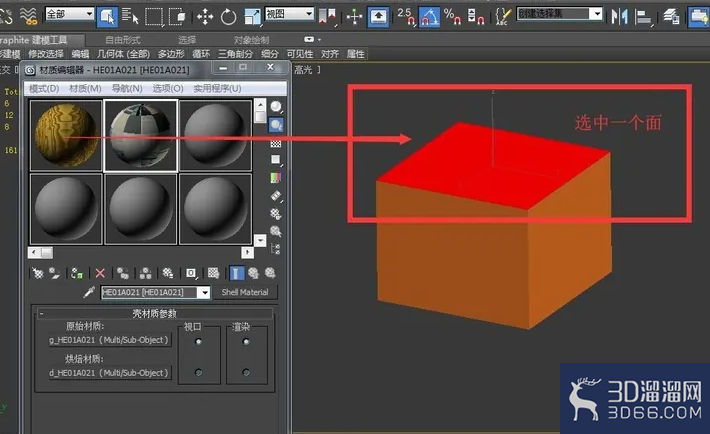
Task: Open the Material ID Channel flyout
Action: coord(191,273)
